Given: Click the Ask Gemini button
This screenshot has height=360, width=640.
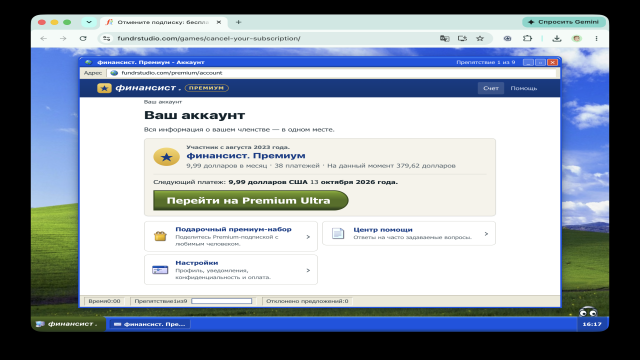Looking at the screenshot, I should (x=563, y=22).
